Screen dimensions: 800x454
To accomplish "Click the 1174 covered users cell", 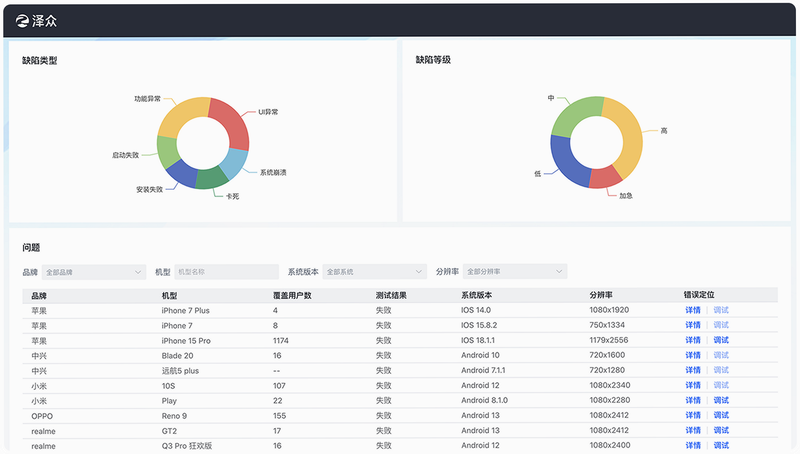I will point(281,340).
